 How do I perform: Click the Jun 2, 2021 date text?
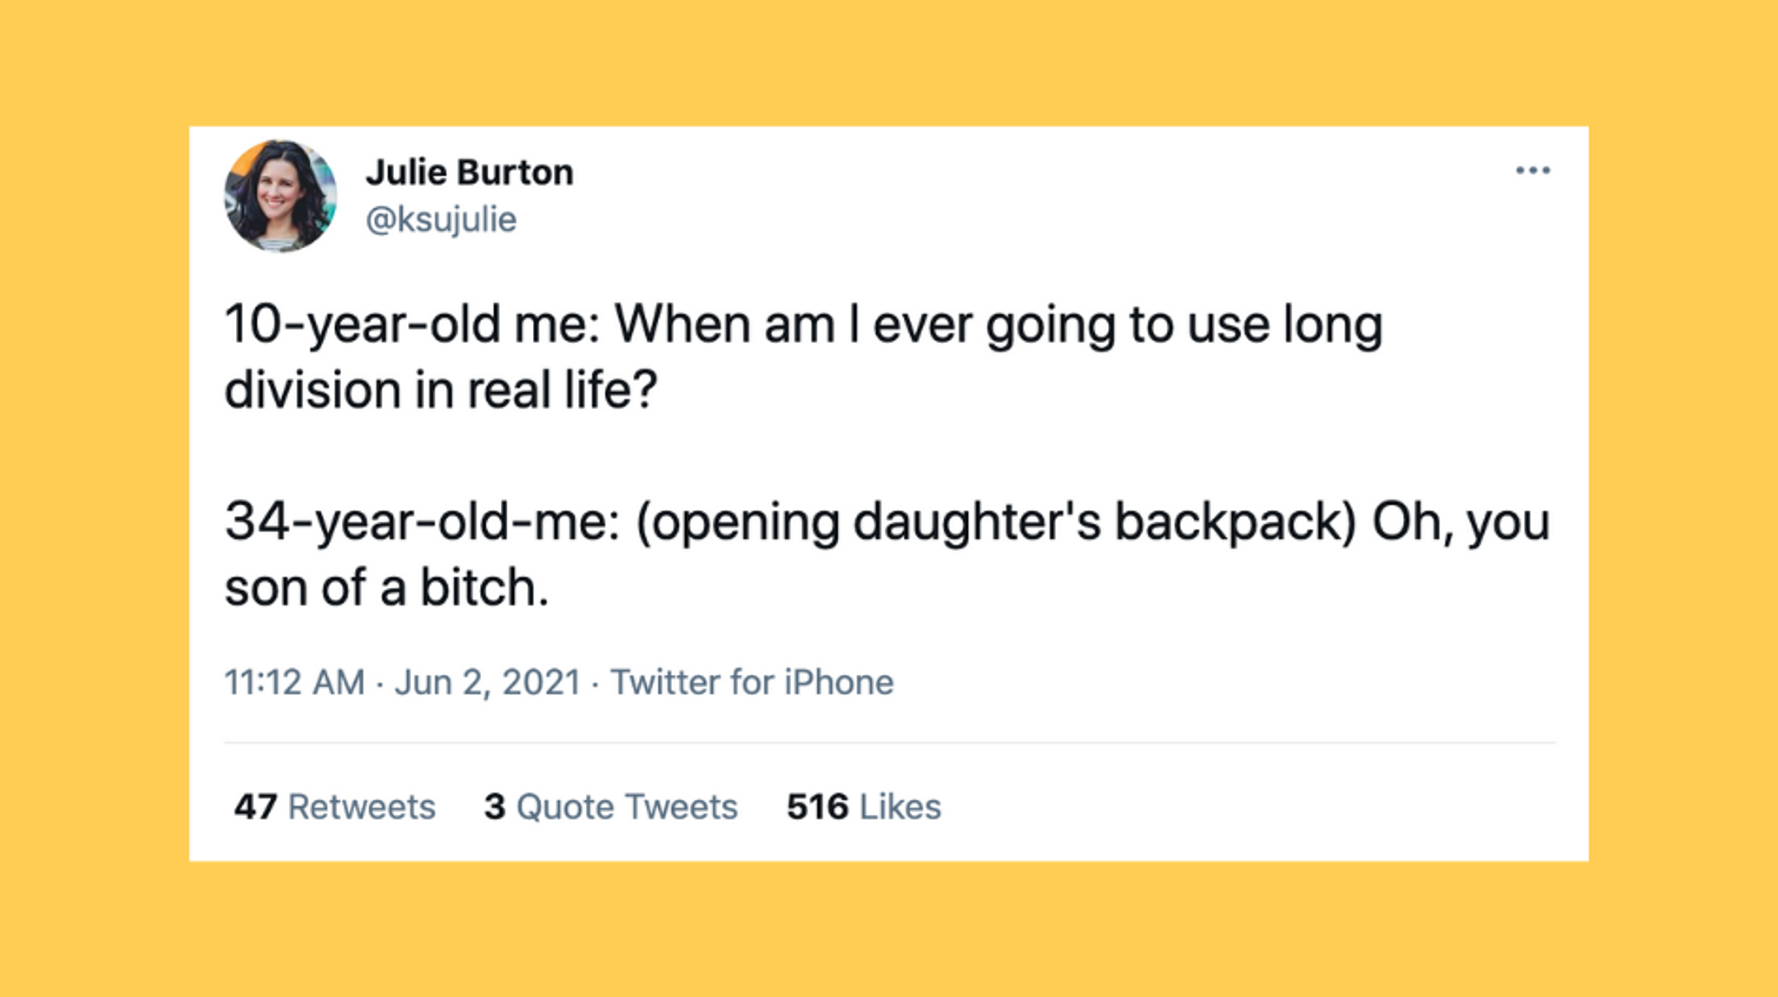487,681
